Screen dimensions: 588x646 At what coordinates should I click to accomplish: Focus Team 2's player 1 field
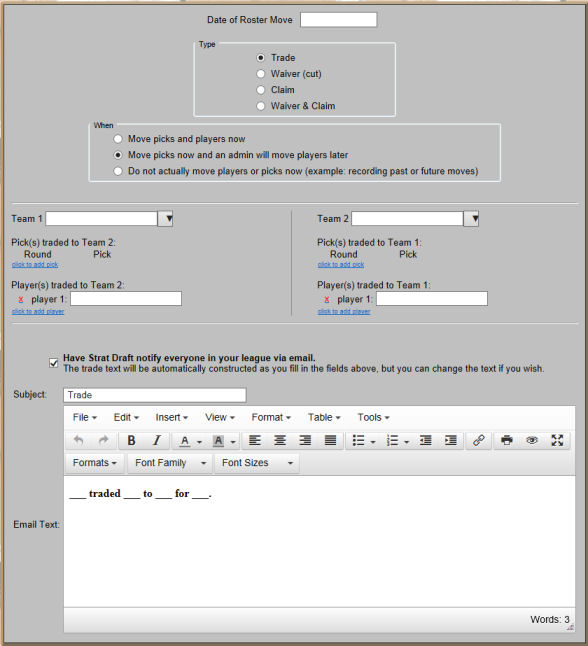(x=432, y=299)
